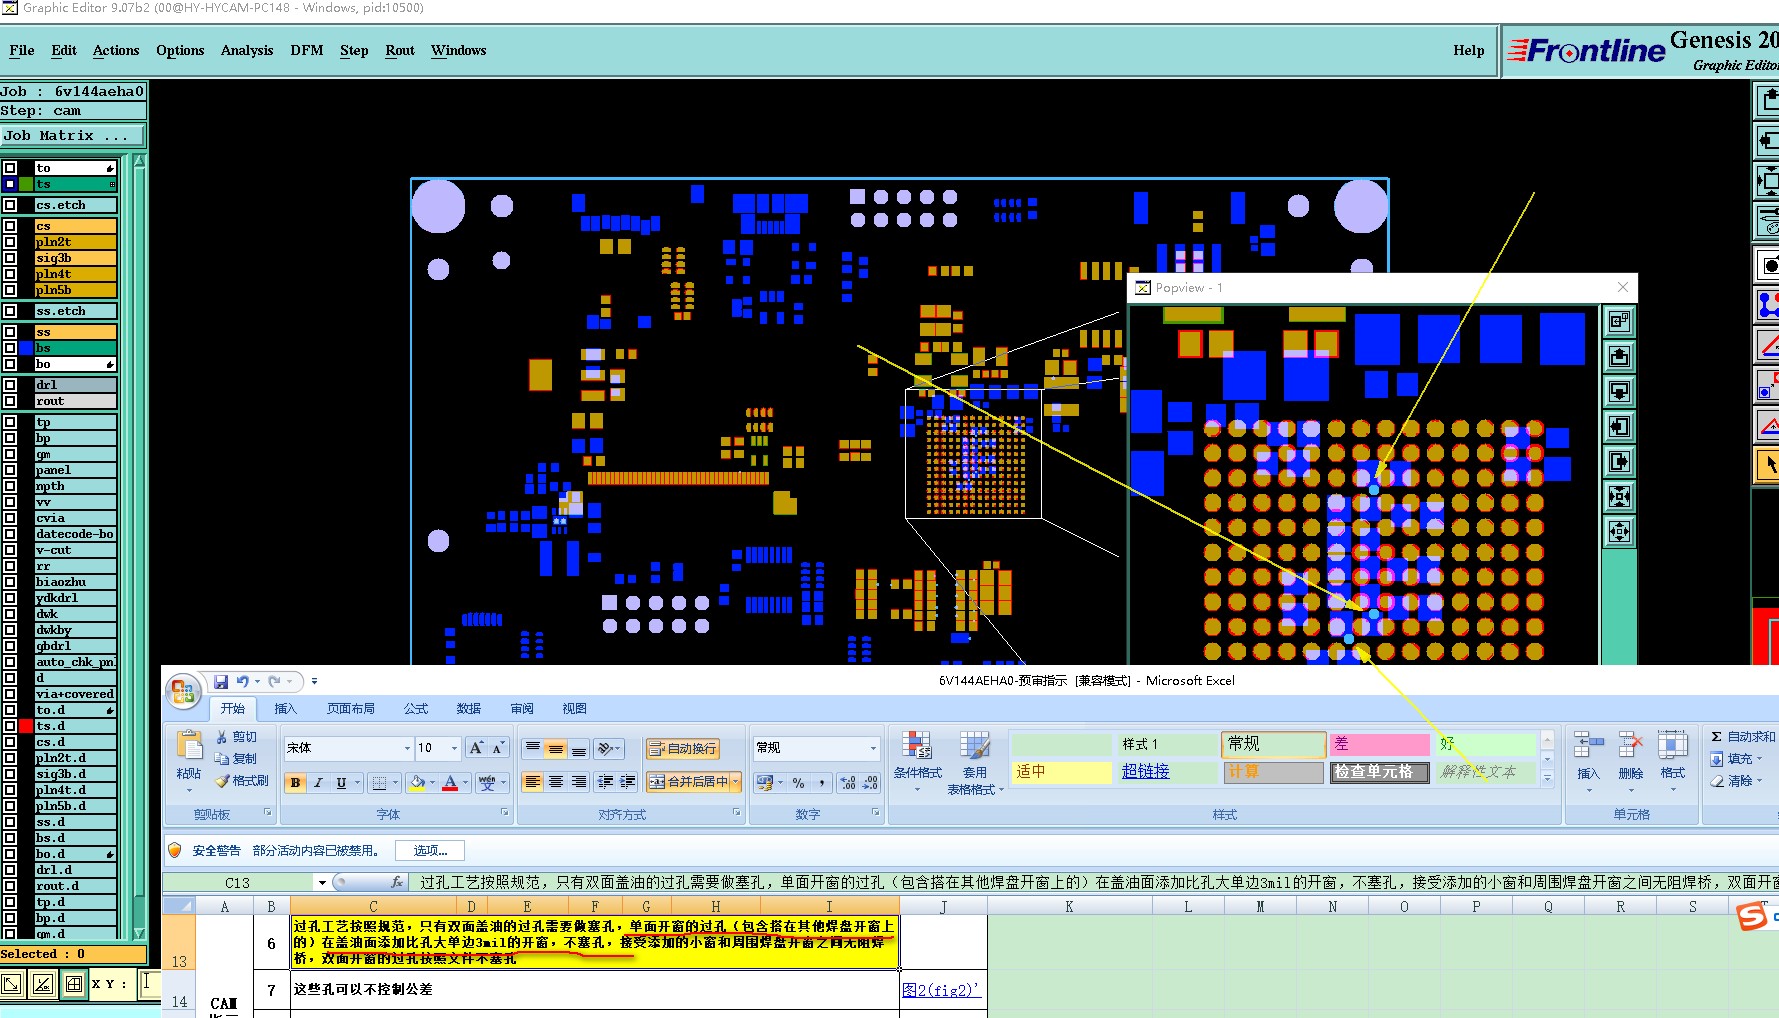Toggle Bold formatting in Excel
1779x1018 pixels.
pos(295,783)
